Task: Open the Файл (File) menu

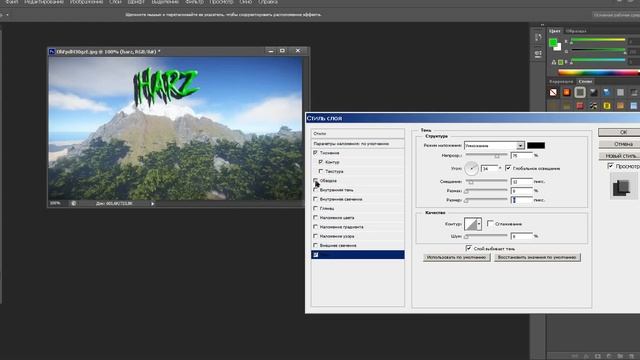Action: (12, 2)
